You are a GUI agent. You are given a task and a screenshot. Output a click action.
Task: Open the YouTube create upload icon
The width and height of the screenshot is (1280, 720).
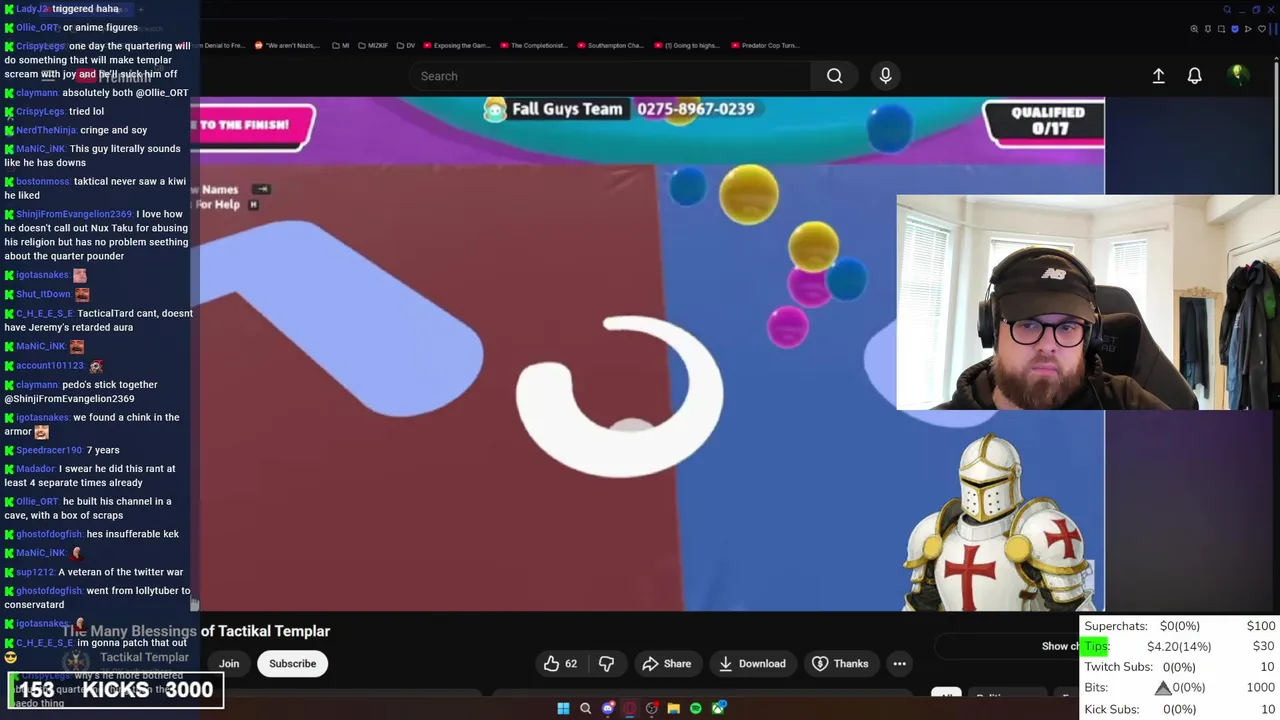[x=1158, y=76]
